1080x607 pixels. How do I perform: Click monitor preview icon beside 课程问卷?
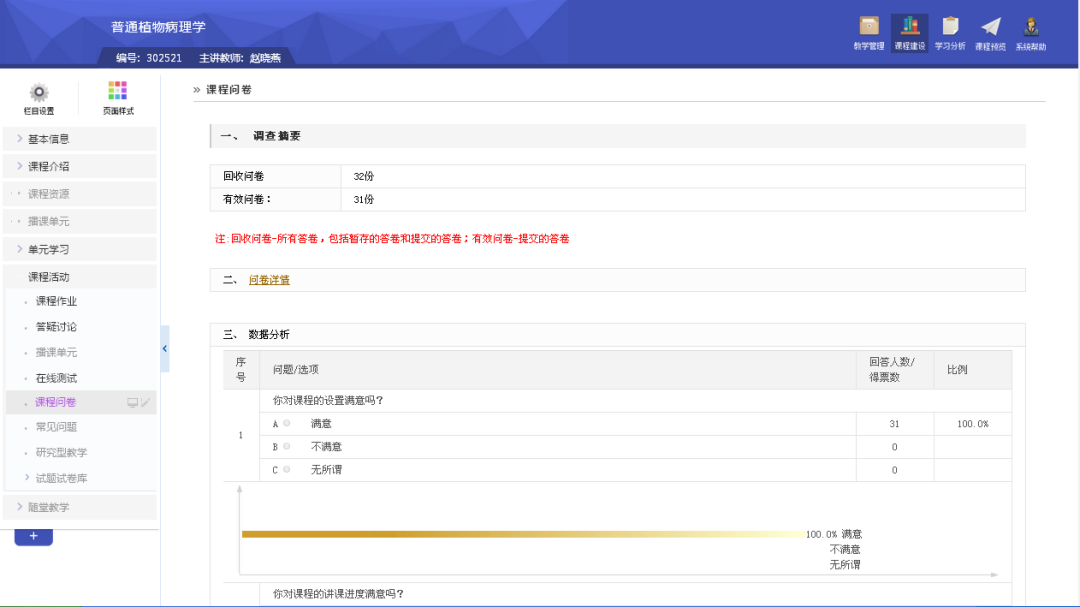[132, 403]
